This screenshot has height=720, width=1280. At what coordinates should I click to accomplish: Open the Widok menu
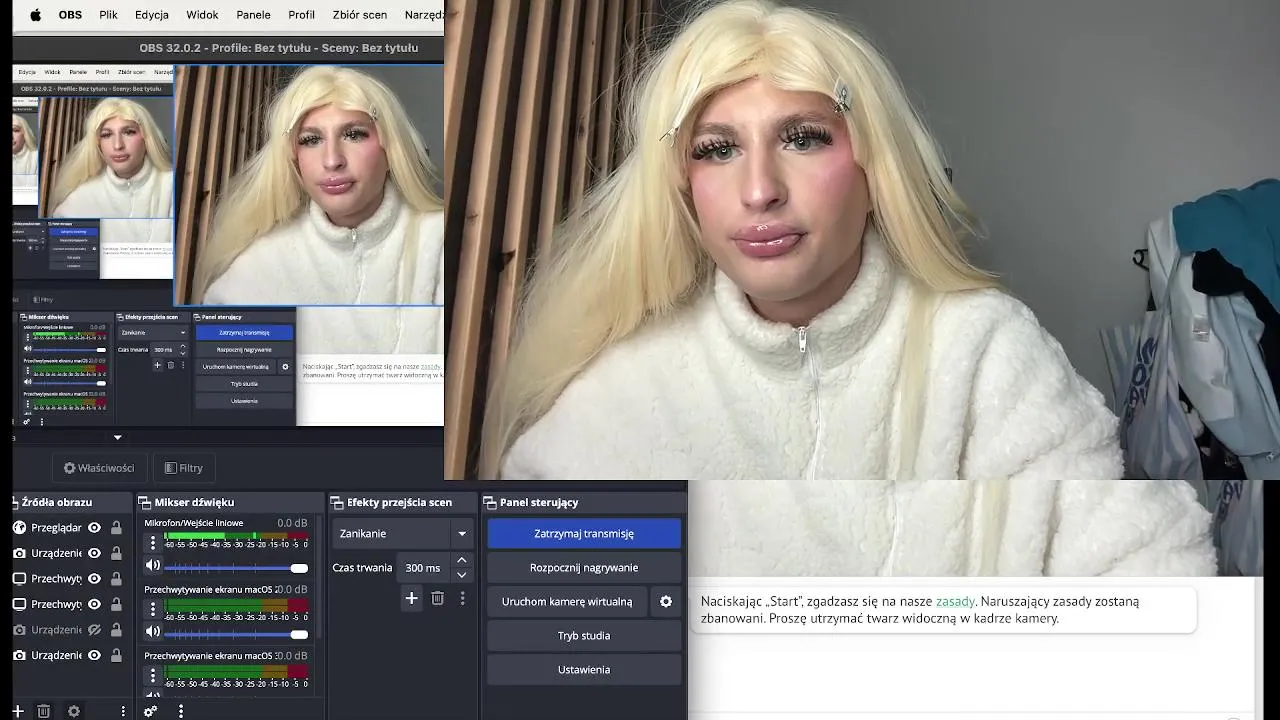(202, 15)
